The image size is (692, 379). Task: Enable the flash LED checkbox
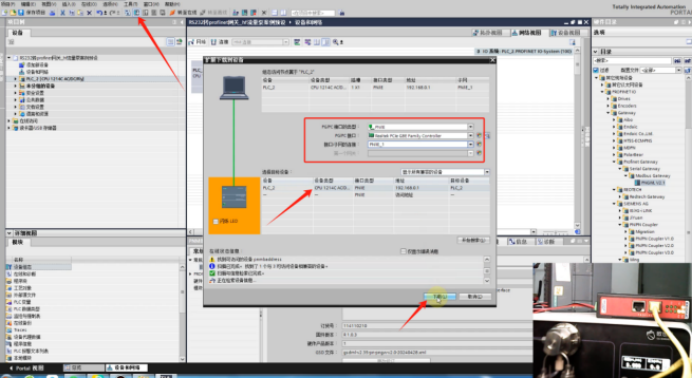[215, 221]
